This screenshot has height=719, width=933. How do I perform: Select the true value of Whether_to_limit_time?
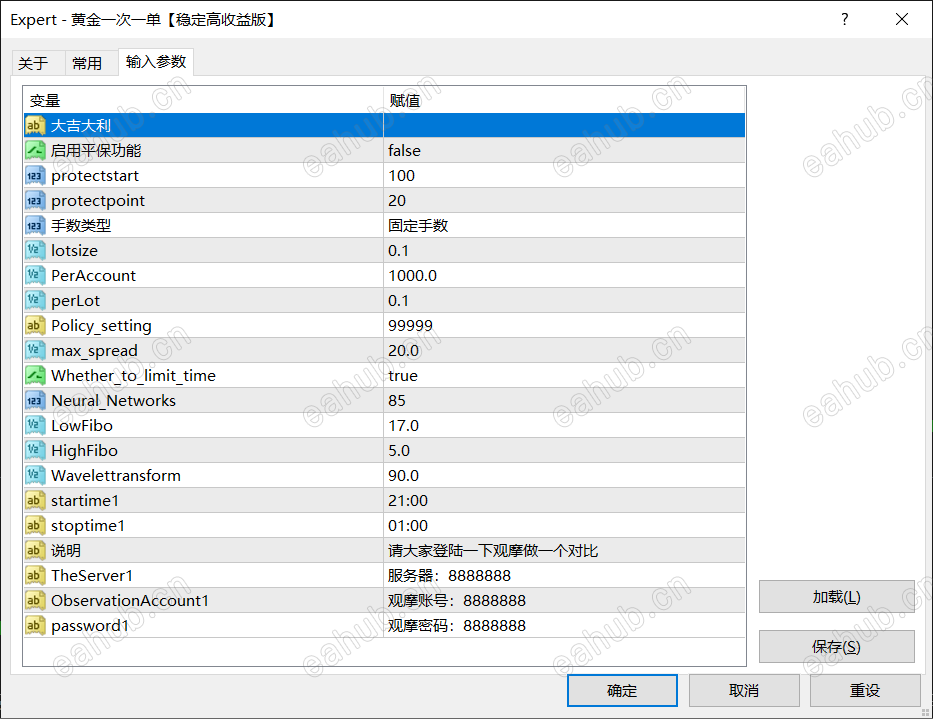click(x=403, y=376)
